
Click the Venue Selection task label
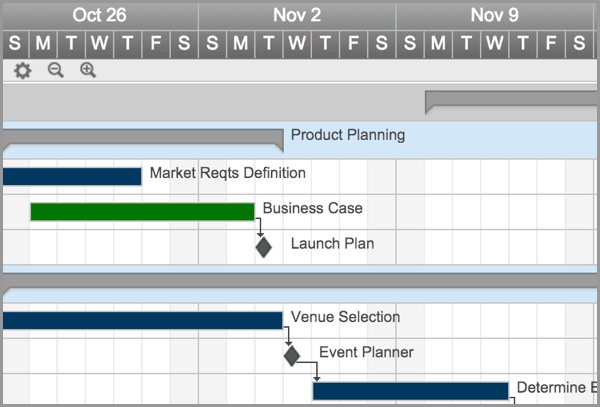point(345,318)
